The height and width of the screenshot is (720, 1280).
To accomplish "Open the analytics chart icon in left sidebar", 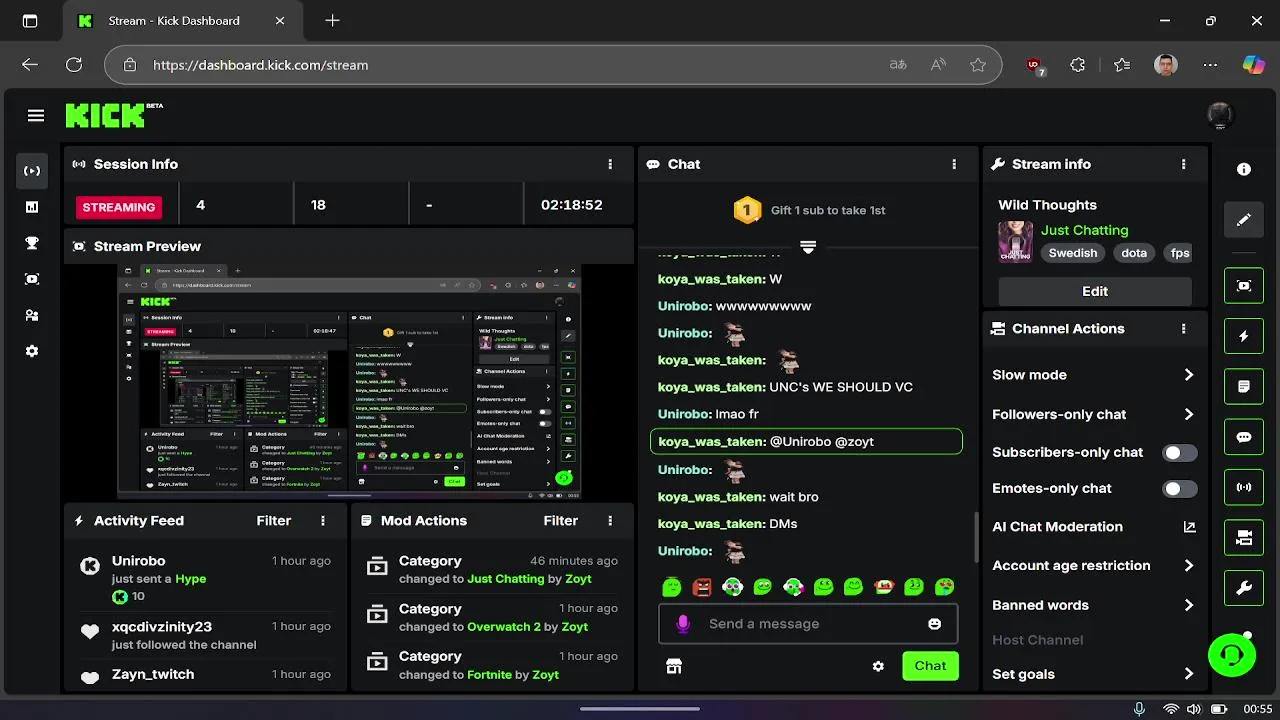I will [32, 207].
